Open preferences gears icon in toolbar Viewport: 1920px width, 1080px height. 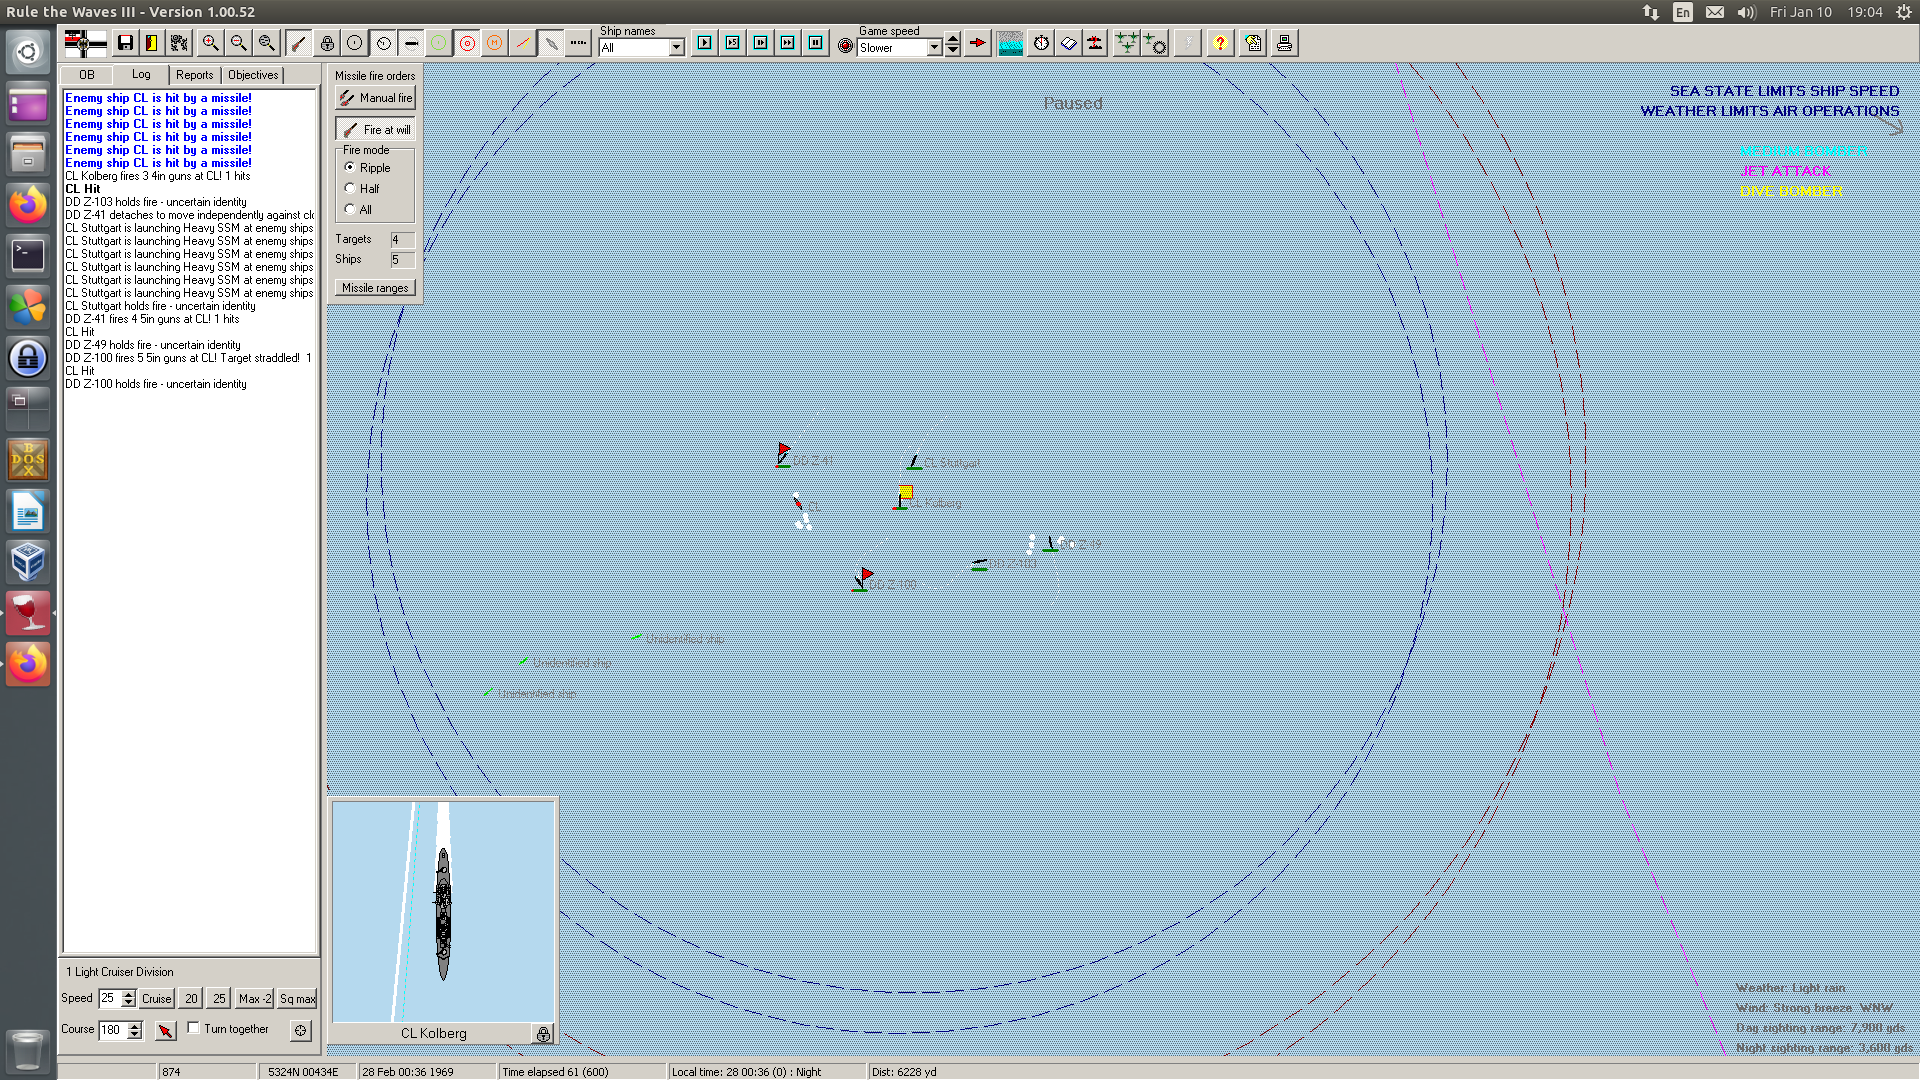click(179, 43)
